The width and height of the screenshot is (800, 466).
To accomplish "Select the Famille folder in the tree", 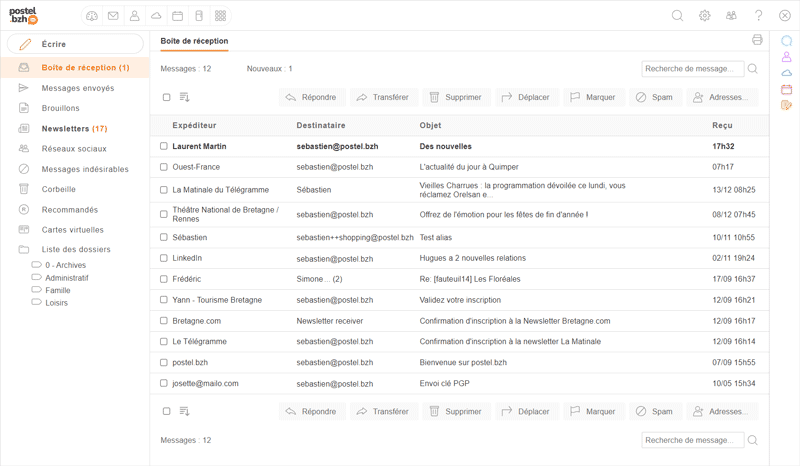I will coord(58,290).
